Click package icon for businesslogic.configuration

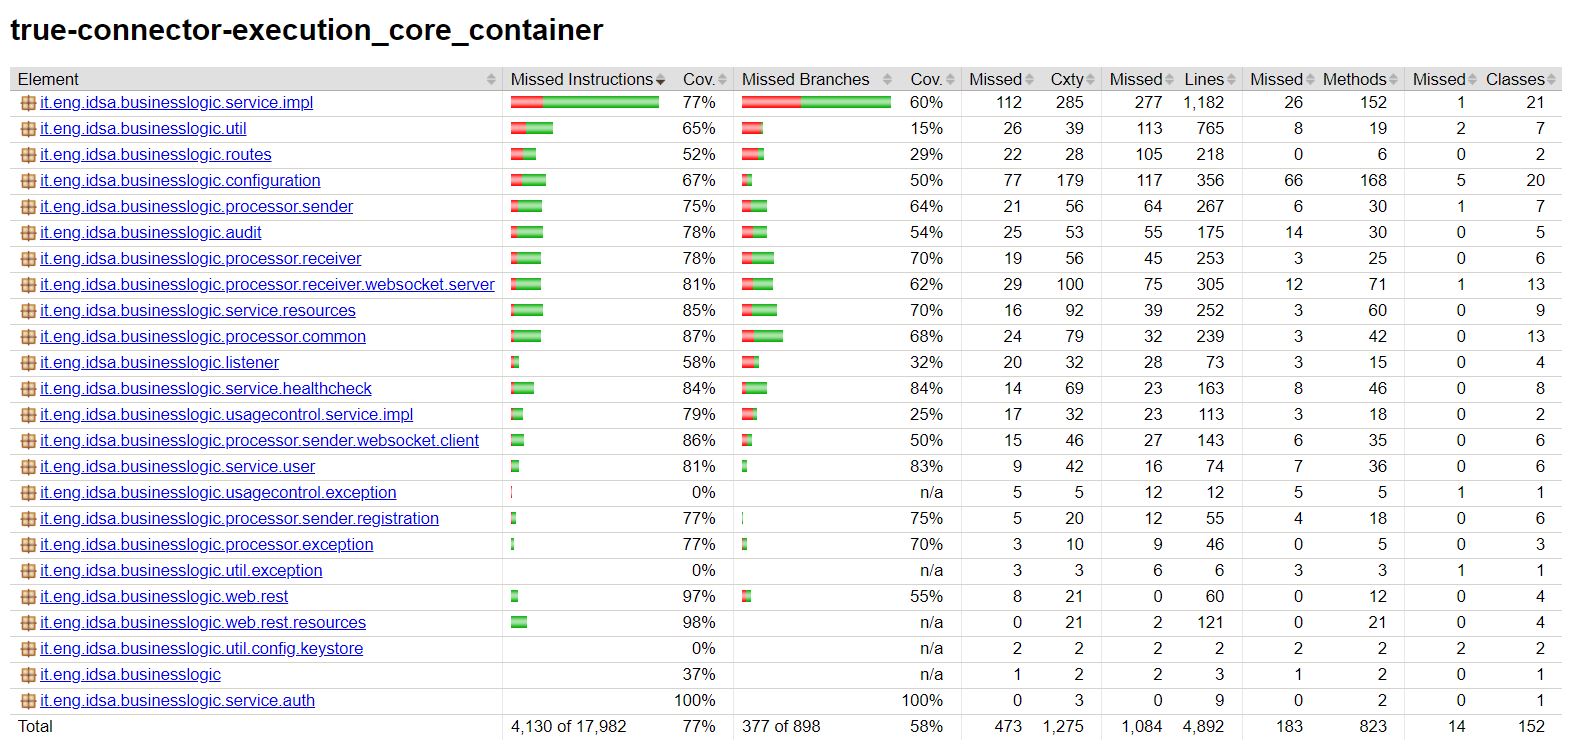coord(28,181)
